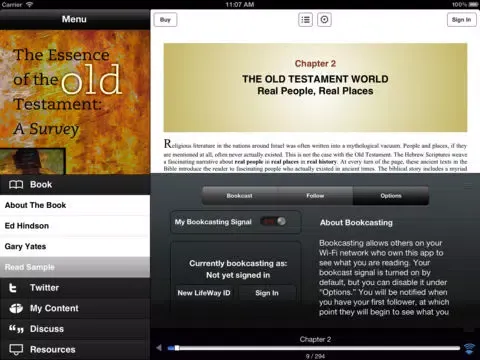Click the page progress slider handle
480x360 pixels.
[177, 348]
